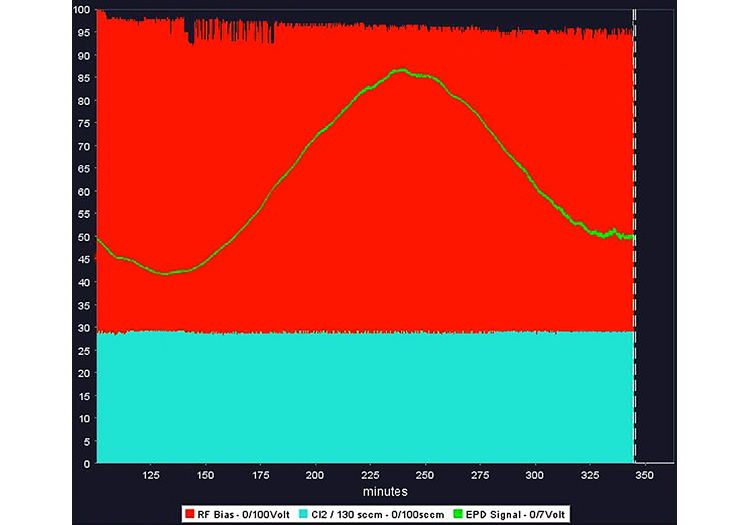Viewport: 750px width, 525px height.
Task: Select the 'RF Bias - 0/100Volt' legend label
Action: coord(243,514)
